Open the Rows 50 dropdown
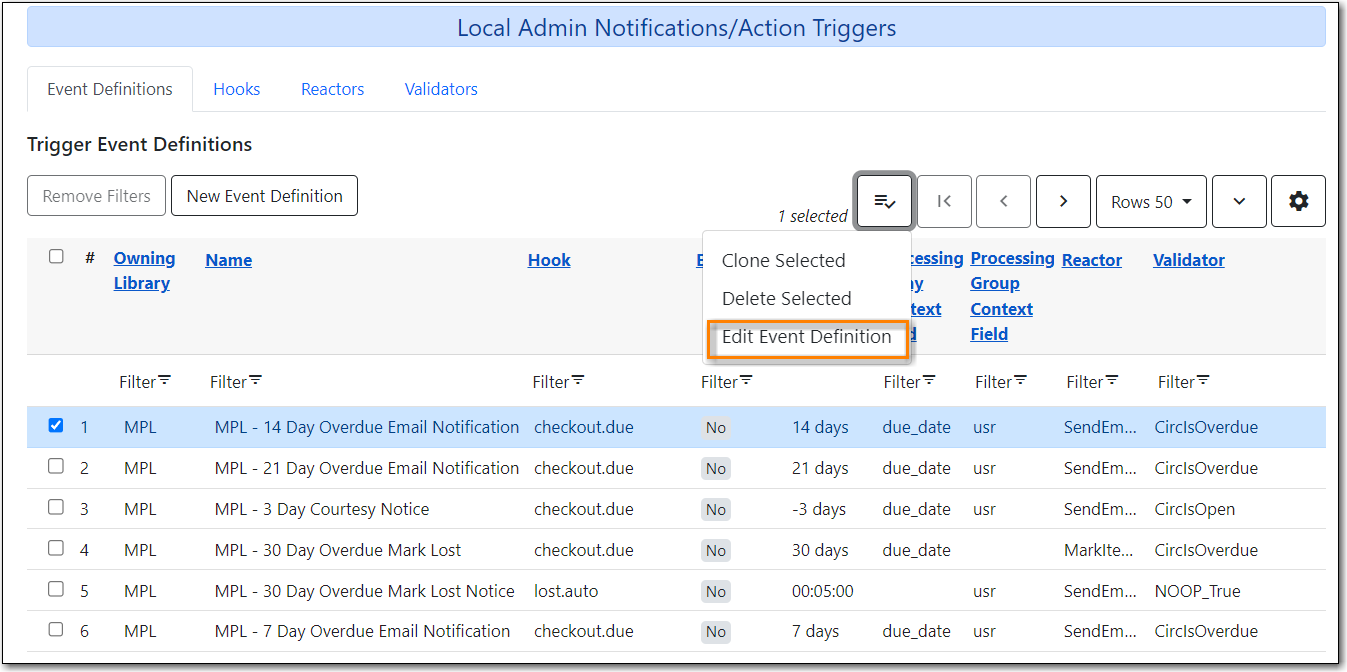The image size is (1347, 672). coord(1151,201)
